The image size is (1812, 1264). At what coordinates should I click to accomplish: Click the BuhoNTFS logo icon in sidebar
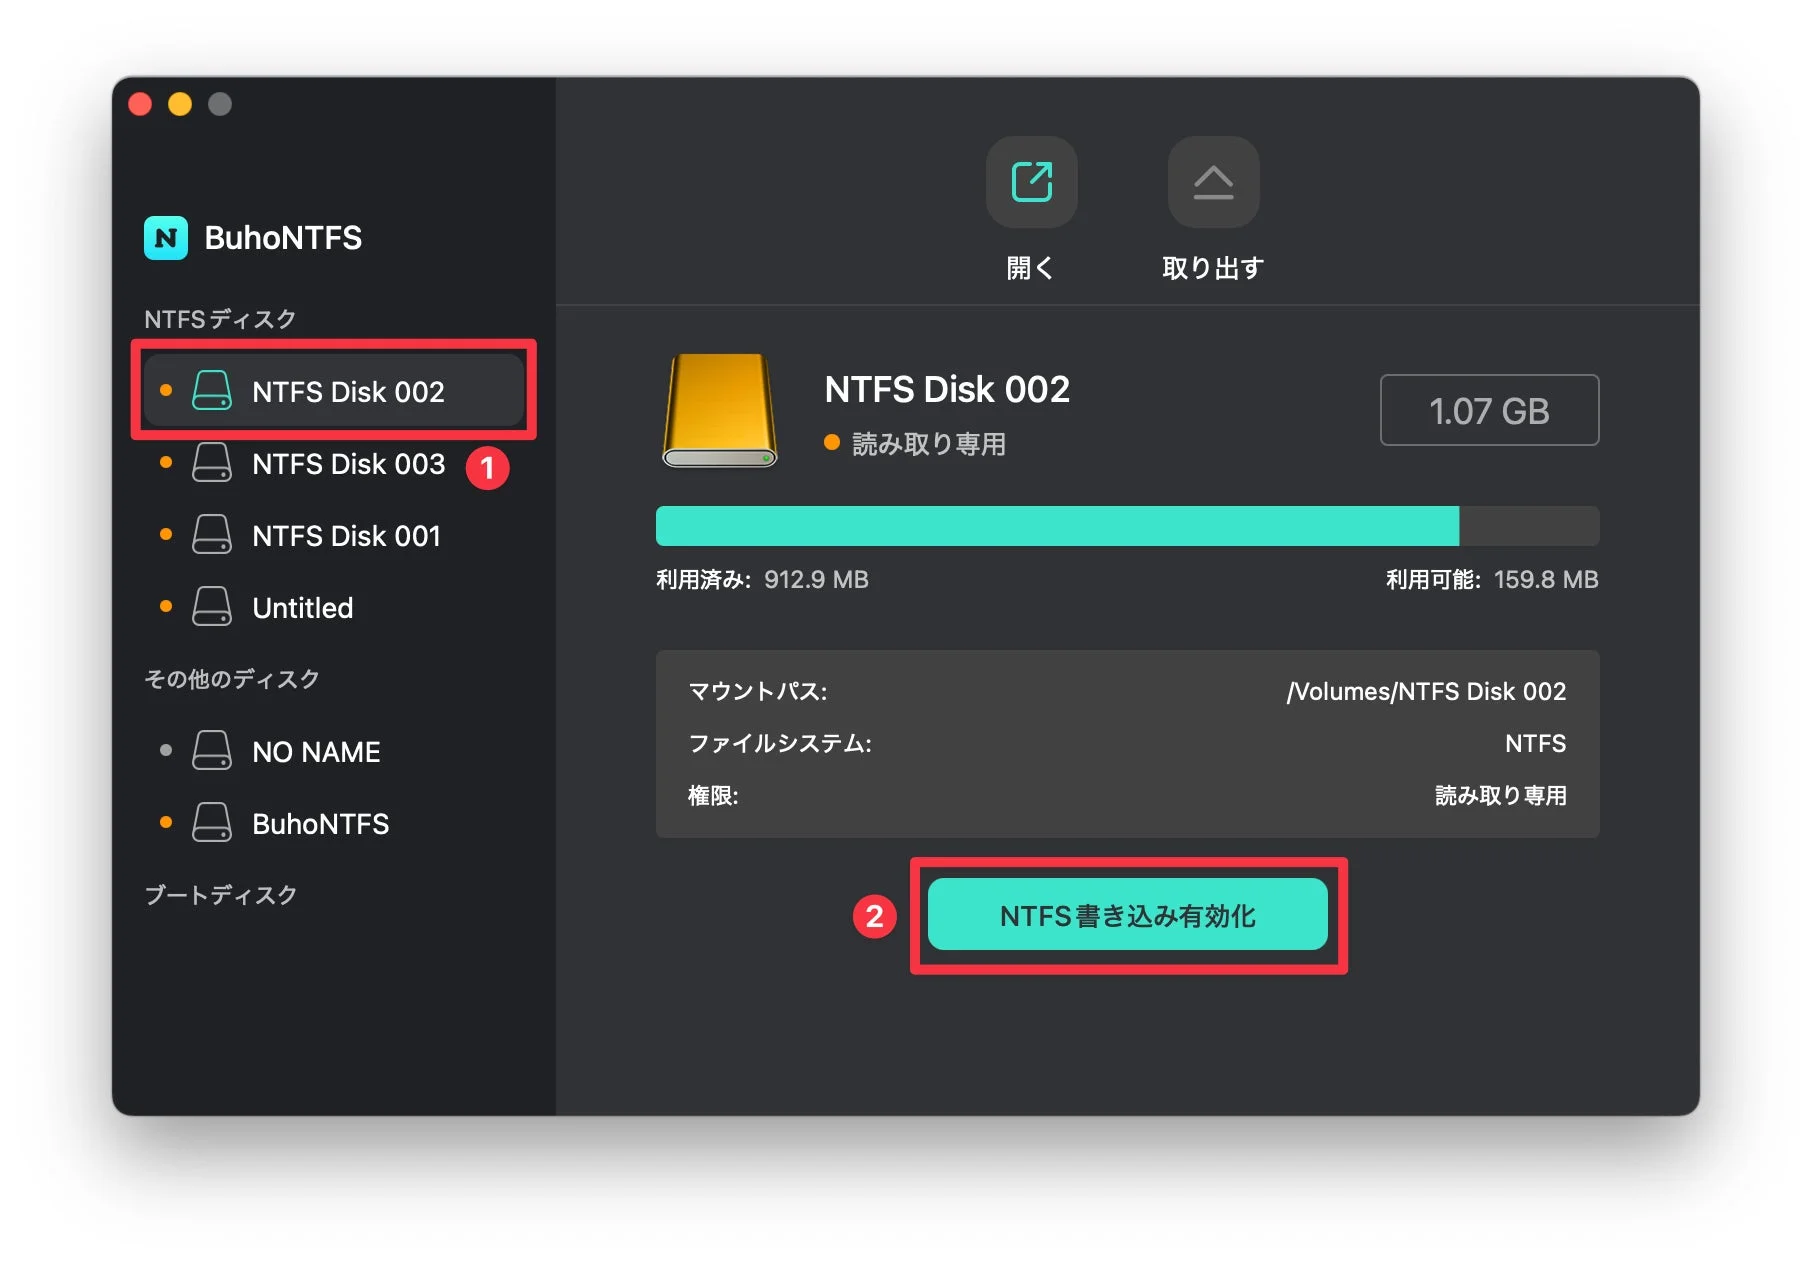tap(166, 238)
